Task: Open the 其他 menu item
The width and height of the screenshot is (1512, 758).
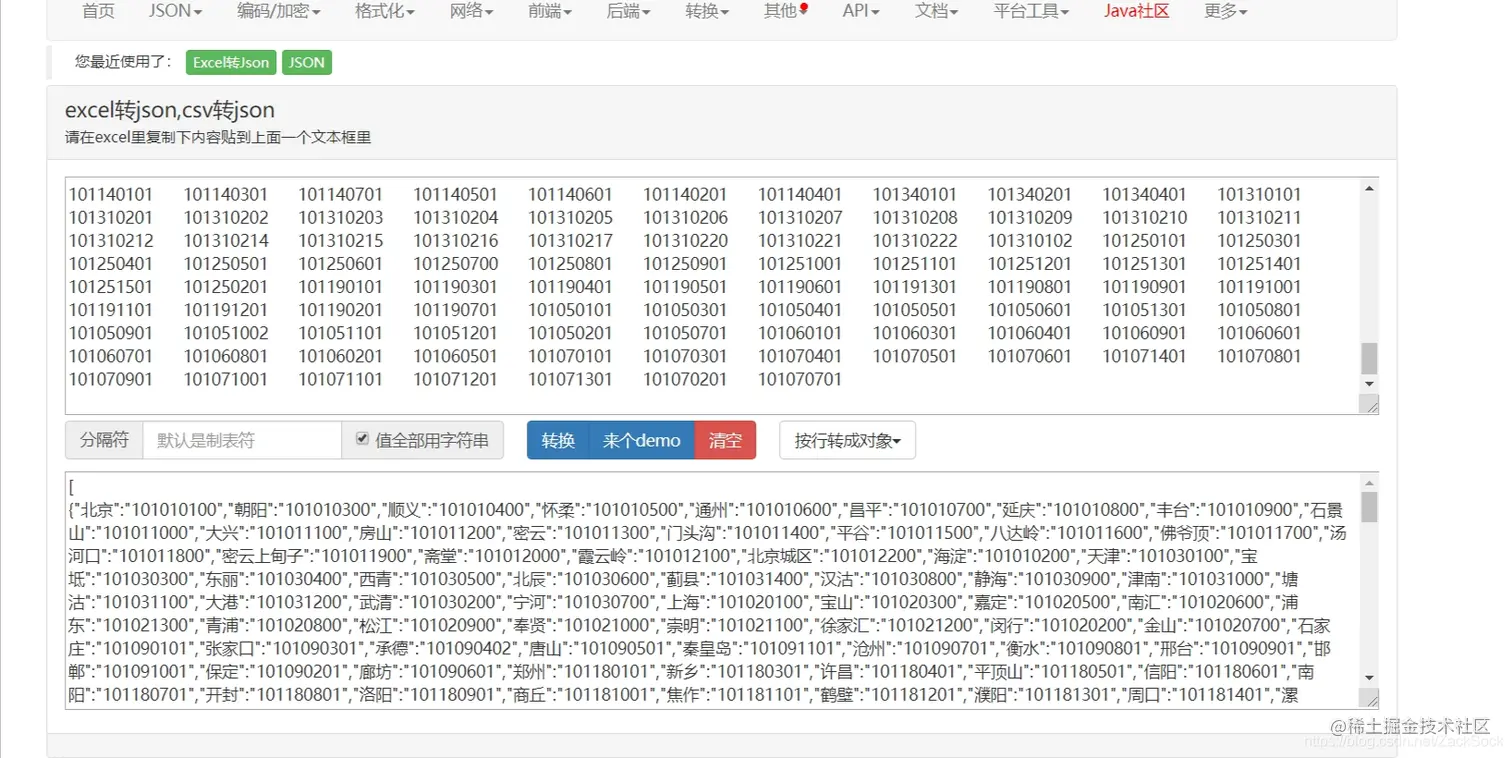Action: [x=785, y=11]
